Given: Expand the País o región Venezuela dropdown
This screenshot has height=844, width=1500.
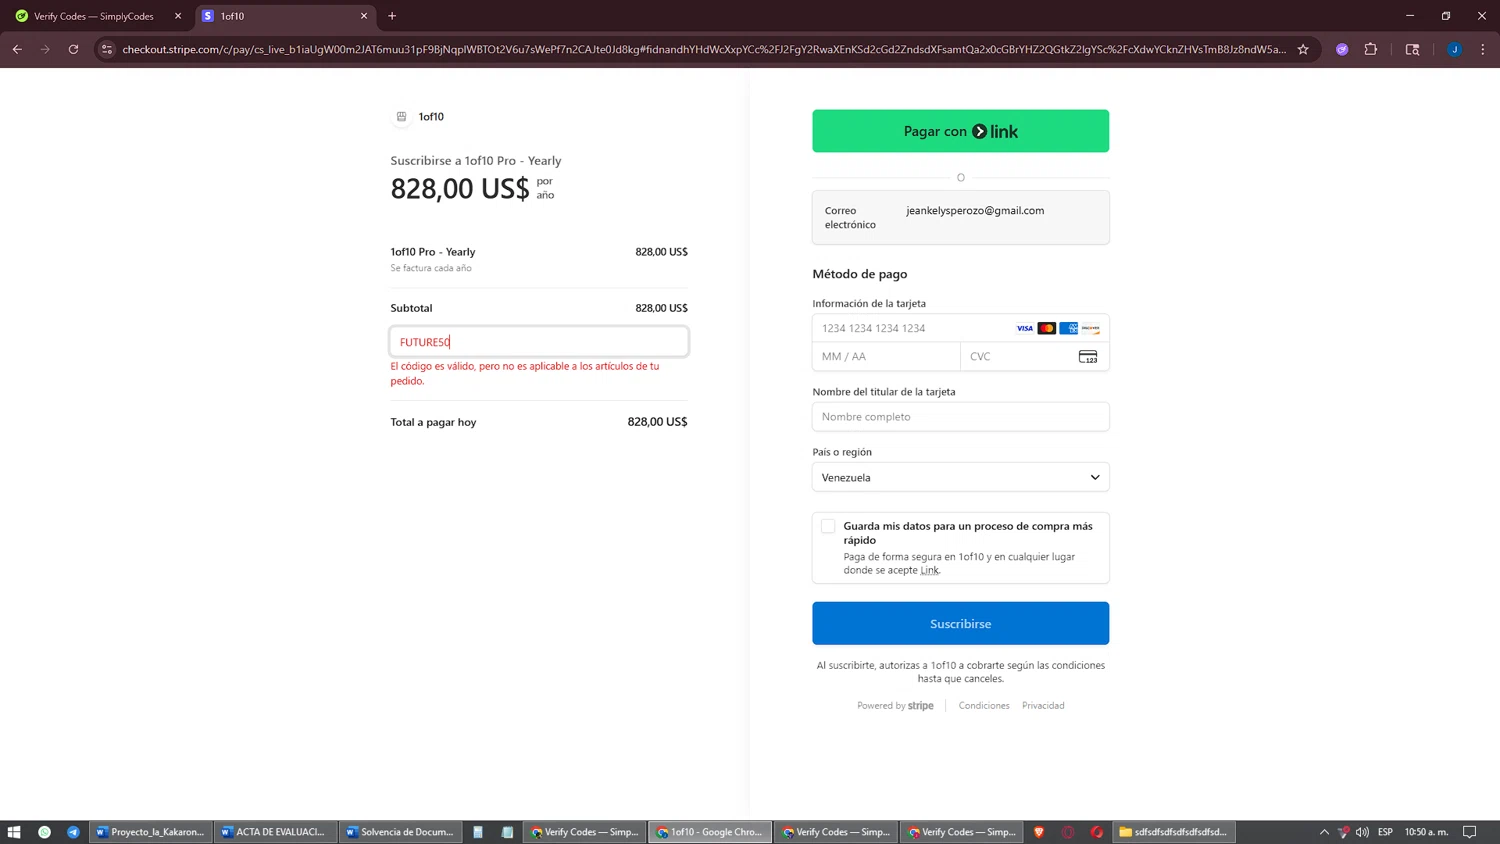Looking at the screenshot, I should point(960,477).
